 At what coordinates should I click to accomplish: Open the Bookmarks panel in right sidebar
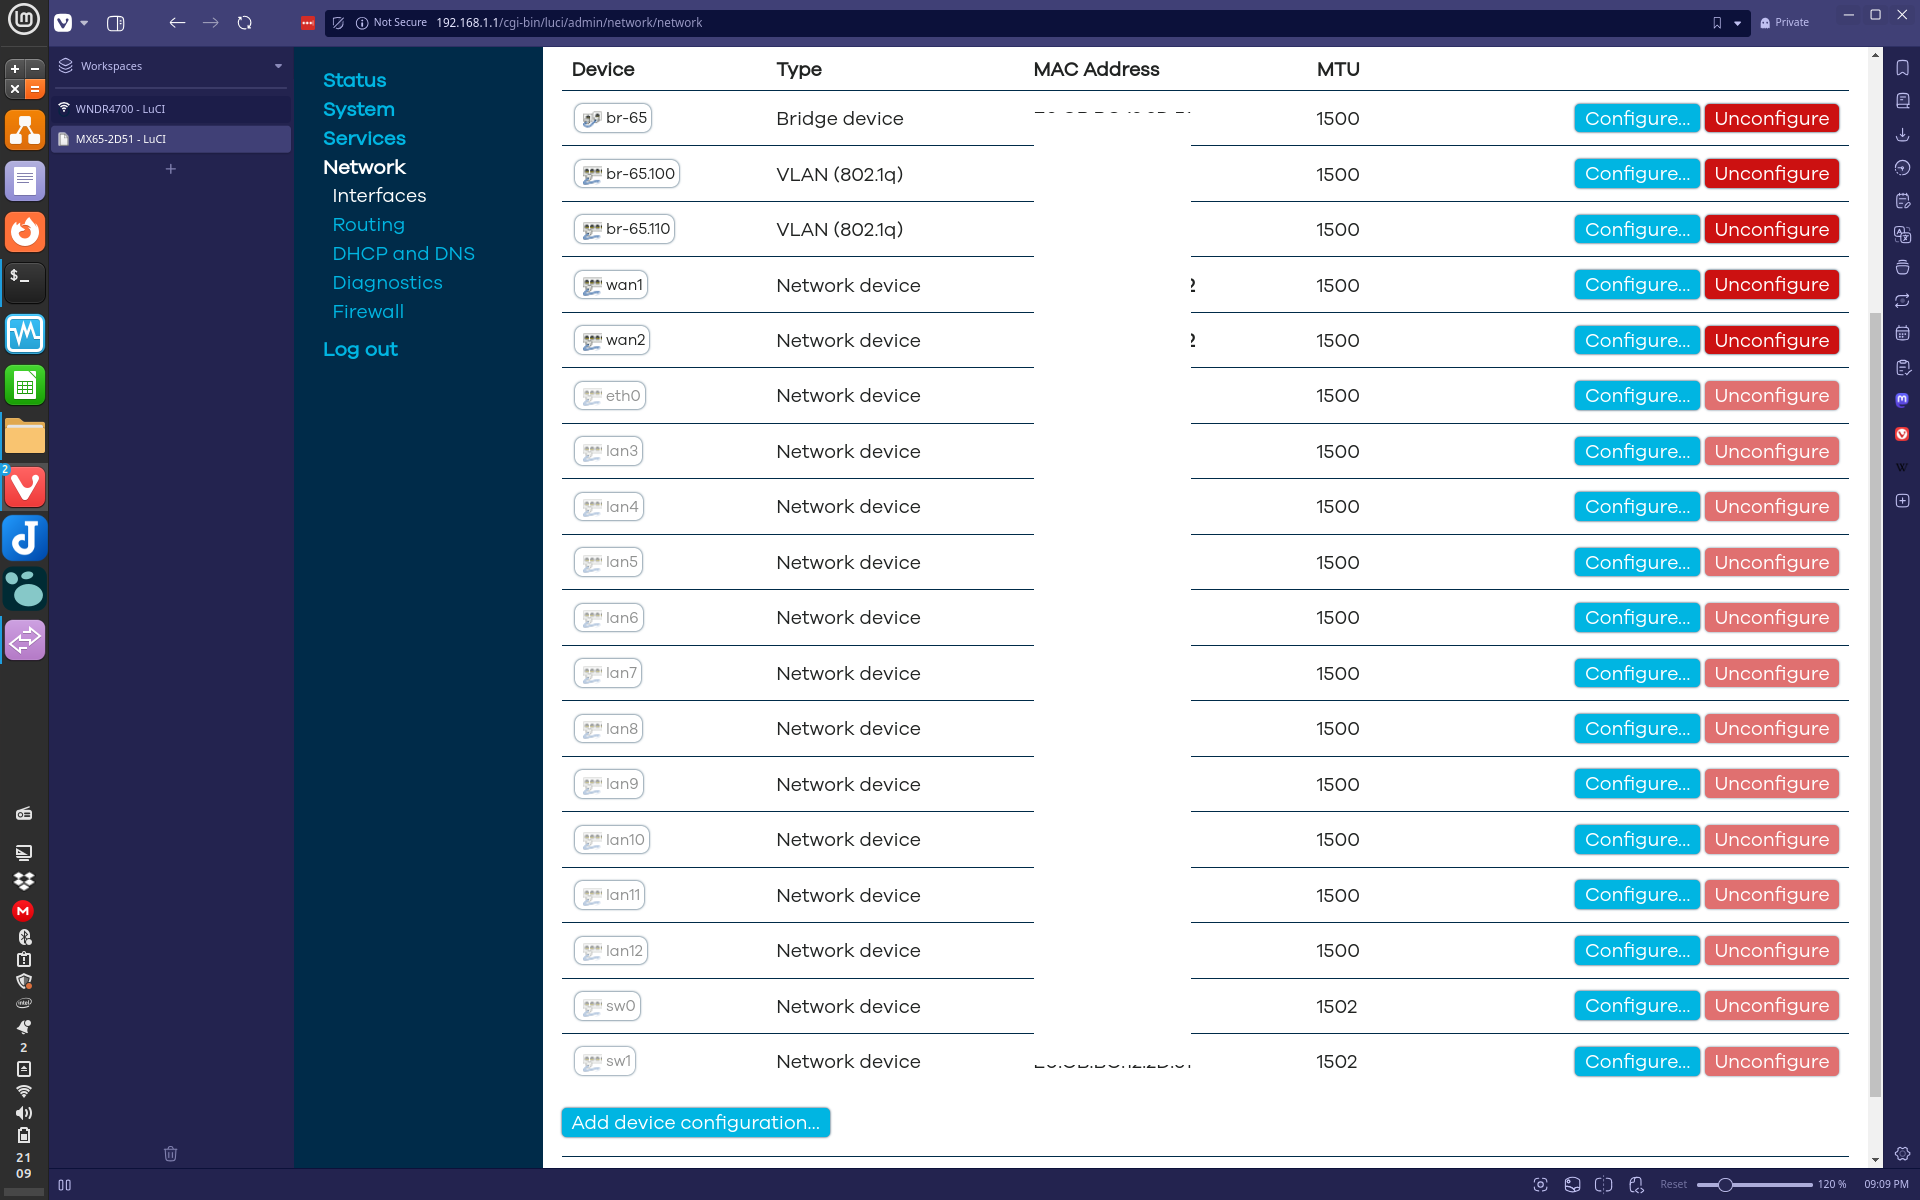(x=1902, y=68)
